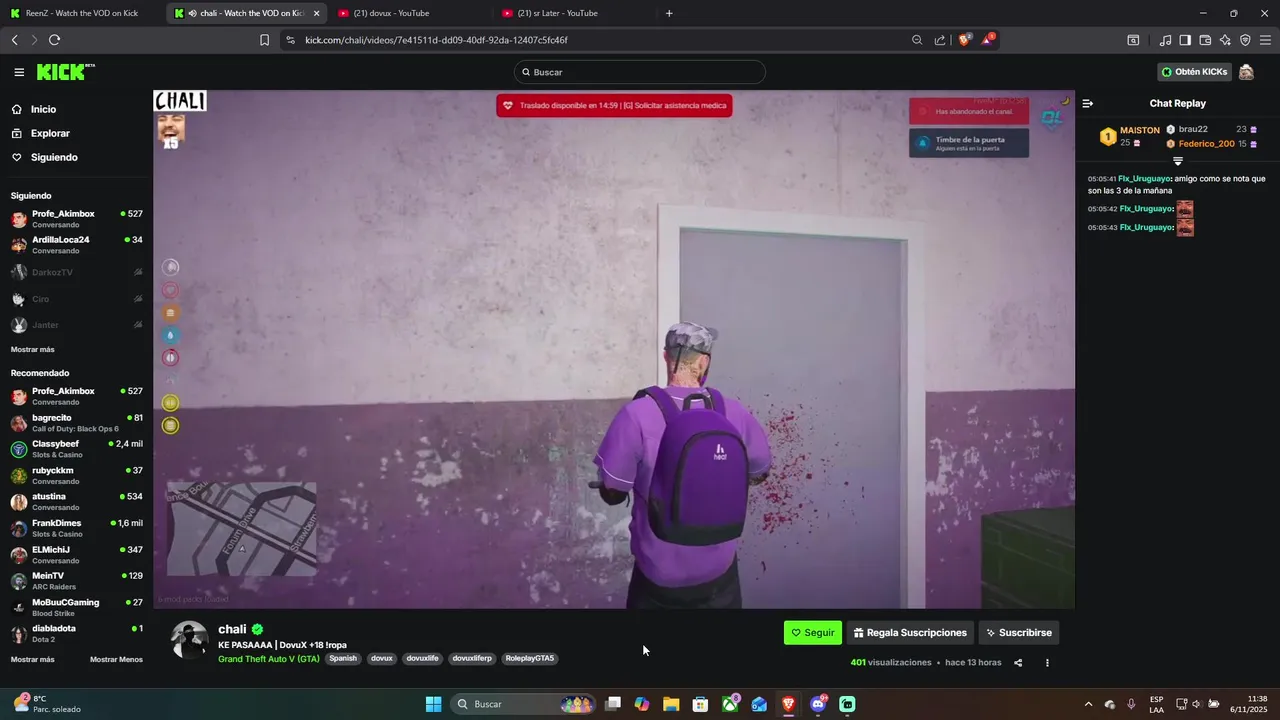The image size is (1280, 720).
Task: Zoom out using address bar magnifier
Action: (x=917, y=40)
